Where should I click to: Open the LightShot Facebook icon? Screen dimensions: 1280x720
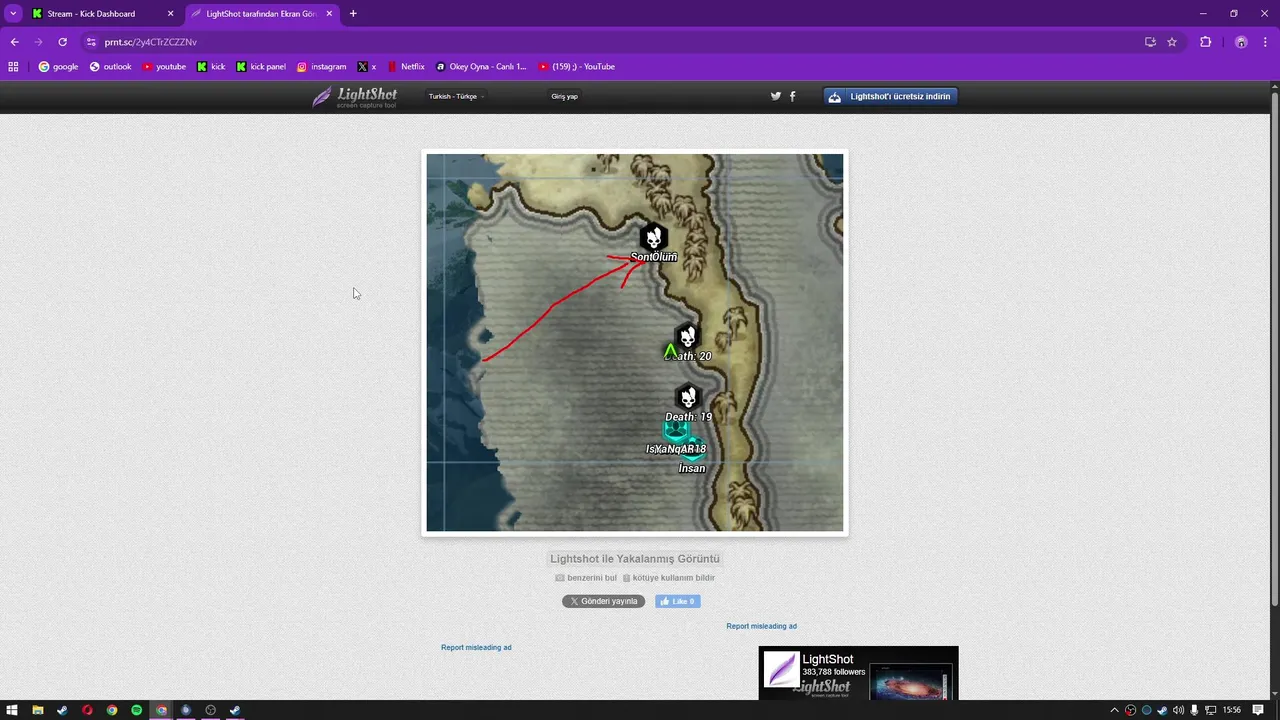[x=793, y=96]
